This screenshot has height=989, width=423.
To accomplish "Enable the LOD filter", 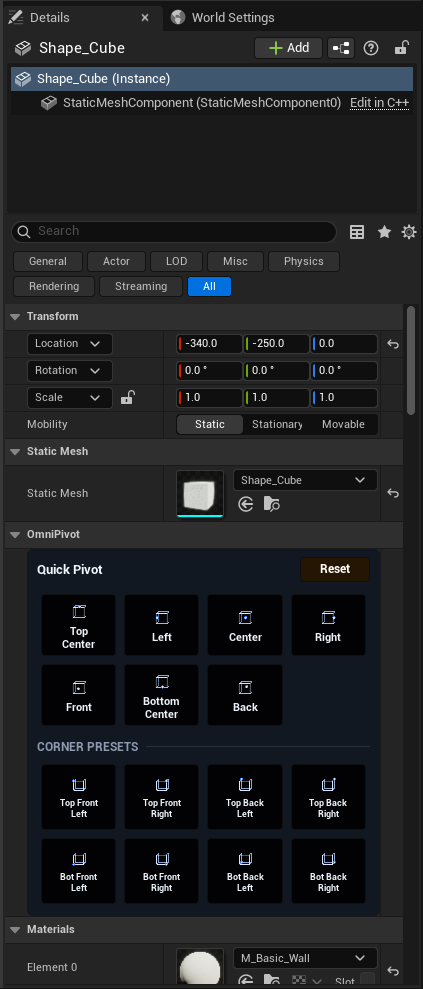I will (x=177, y=261).
